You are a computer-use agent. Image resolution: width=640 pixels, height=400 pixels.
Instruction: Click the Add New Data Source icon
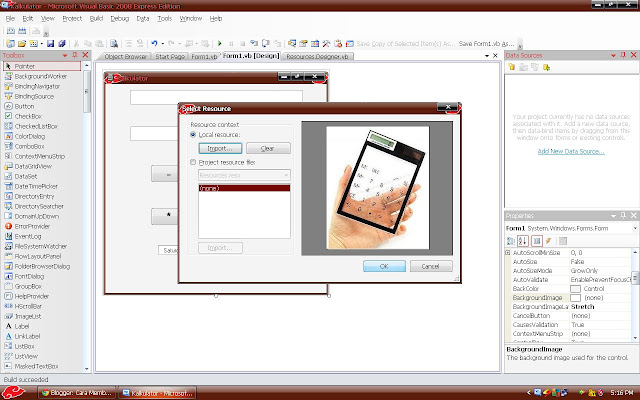pos(511,67)
